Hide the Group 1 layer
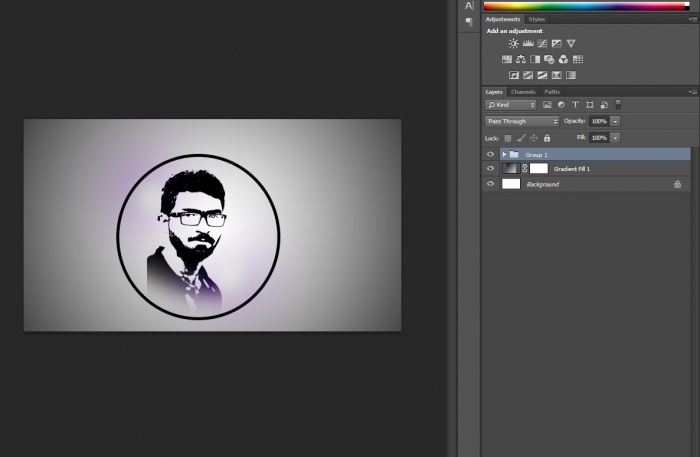Viewport: 700px width, 457px height. click(x=490, y=154)
